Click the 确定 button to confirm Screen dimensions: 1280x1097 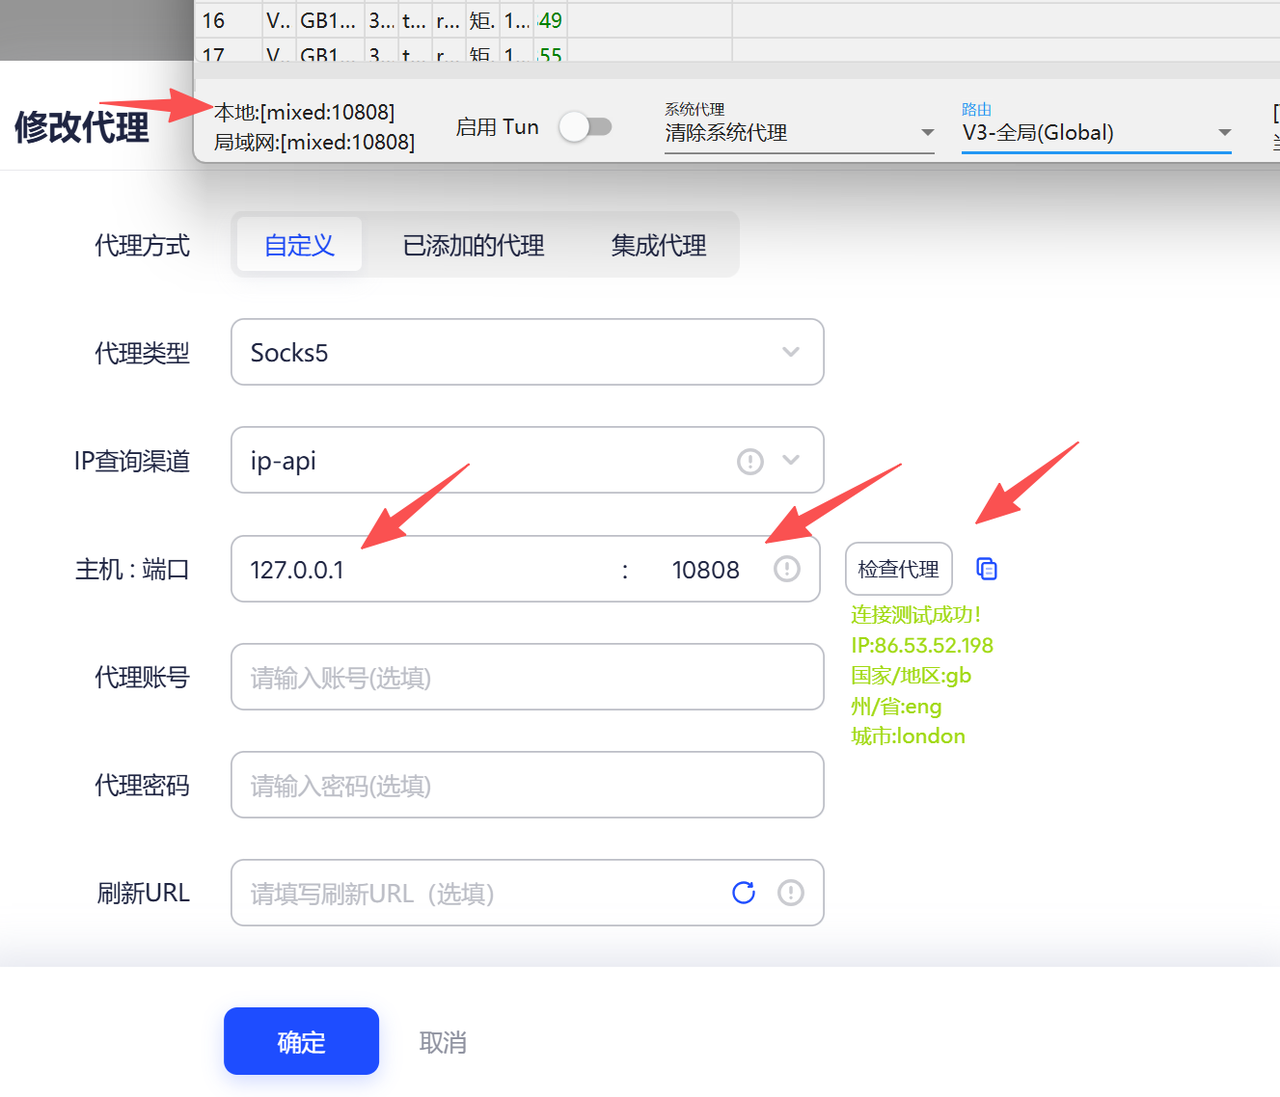tap(301, 1041)
